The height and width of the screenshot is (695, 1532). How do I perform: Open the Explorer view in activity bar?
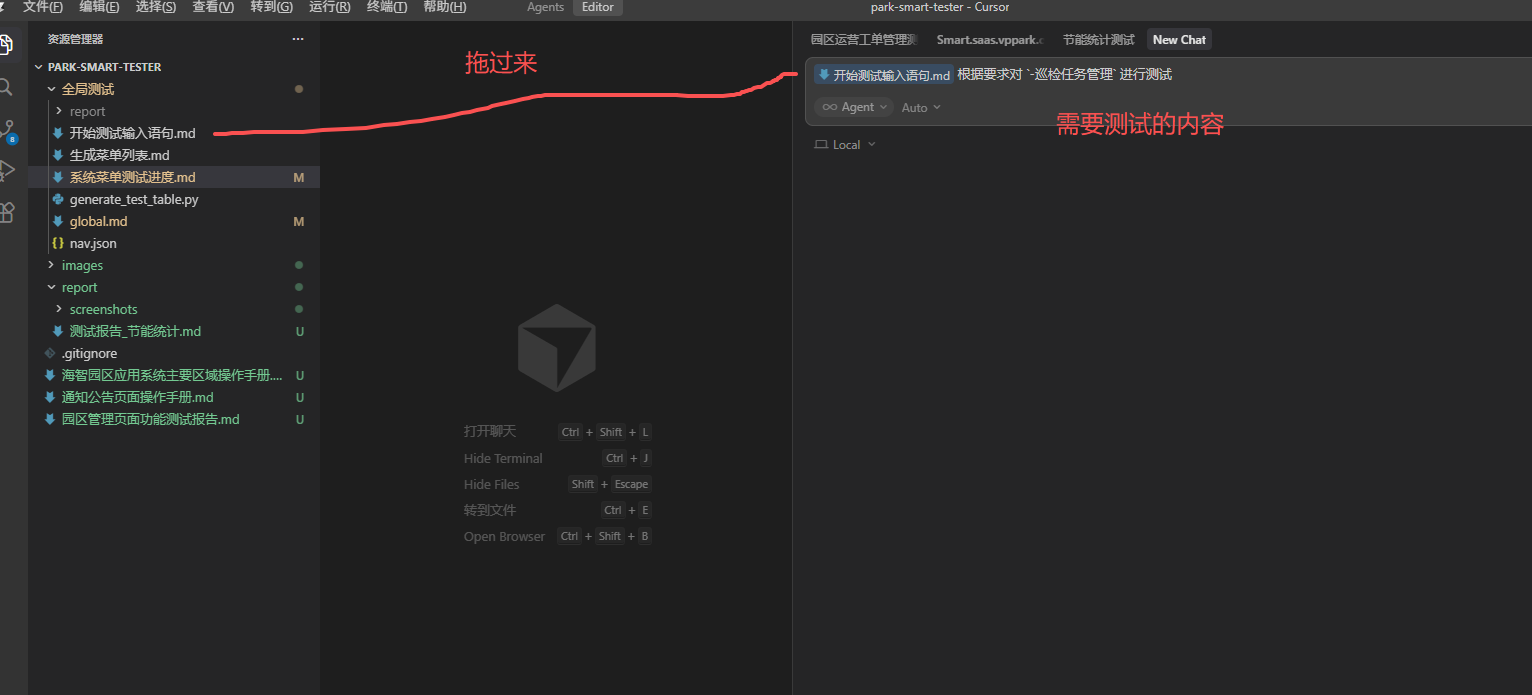[x=6, y=45]
